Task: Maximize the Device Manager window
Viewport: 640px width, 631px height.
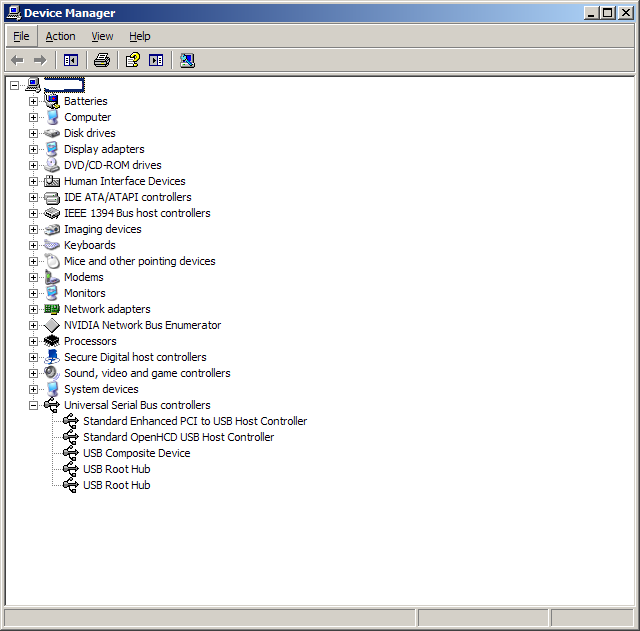Action: pos(608,13)
